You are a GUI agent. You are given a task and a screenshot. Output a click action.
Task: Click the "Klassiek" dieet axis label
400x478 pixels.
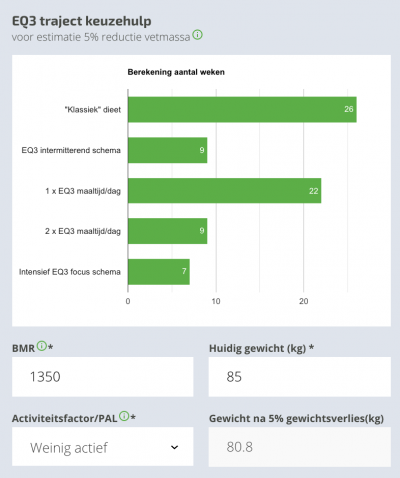[x=93, y=110]
